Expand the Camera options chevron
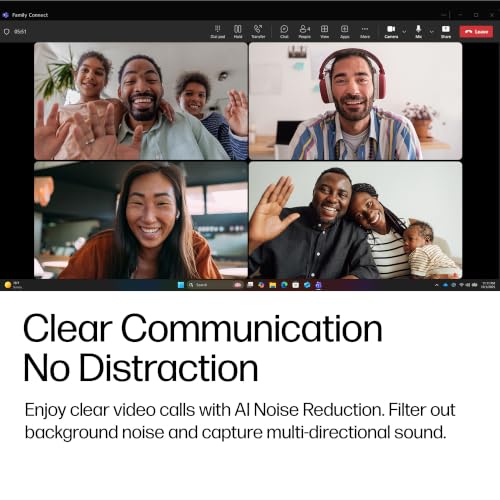The width and height of the screenshot is (500, 500). pyautogui.click(x=404, y=32)
